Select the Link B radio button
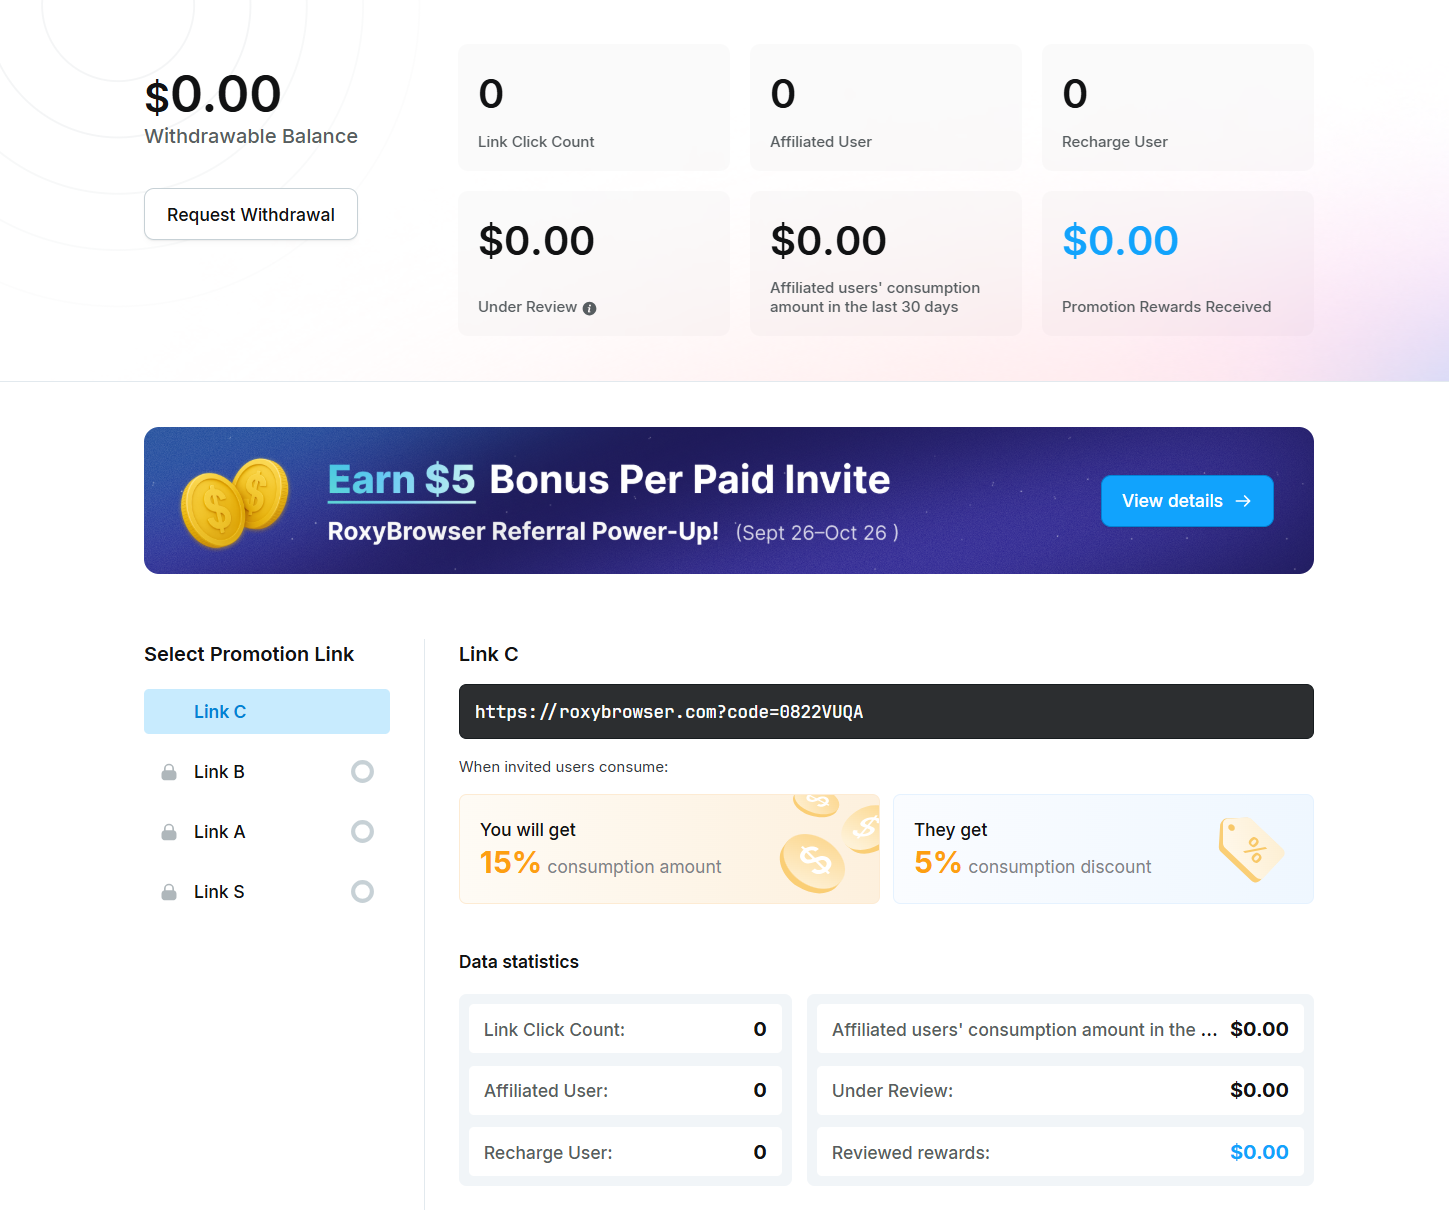Image resolution: width=1449 pixels, height=1210 pixels. [362, 772]
